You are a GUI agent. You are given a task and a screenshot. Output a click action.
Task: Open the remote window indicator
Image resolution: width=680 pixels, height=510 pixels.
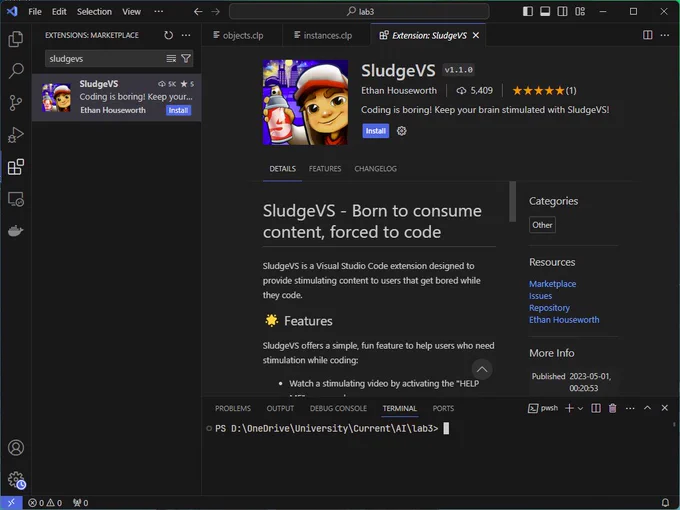pyautogui.click(x=11, y=503)
